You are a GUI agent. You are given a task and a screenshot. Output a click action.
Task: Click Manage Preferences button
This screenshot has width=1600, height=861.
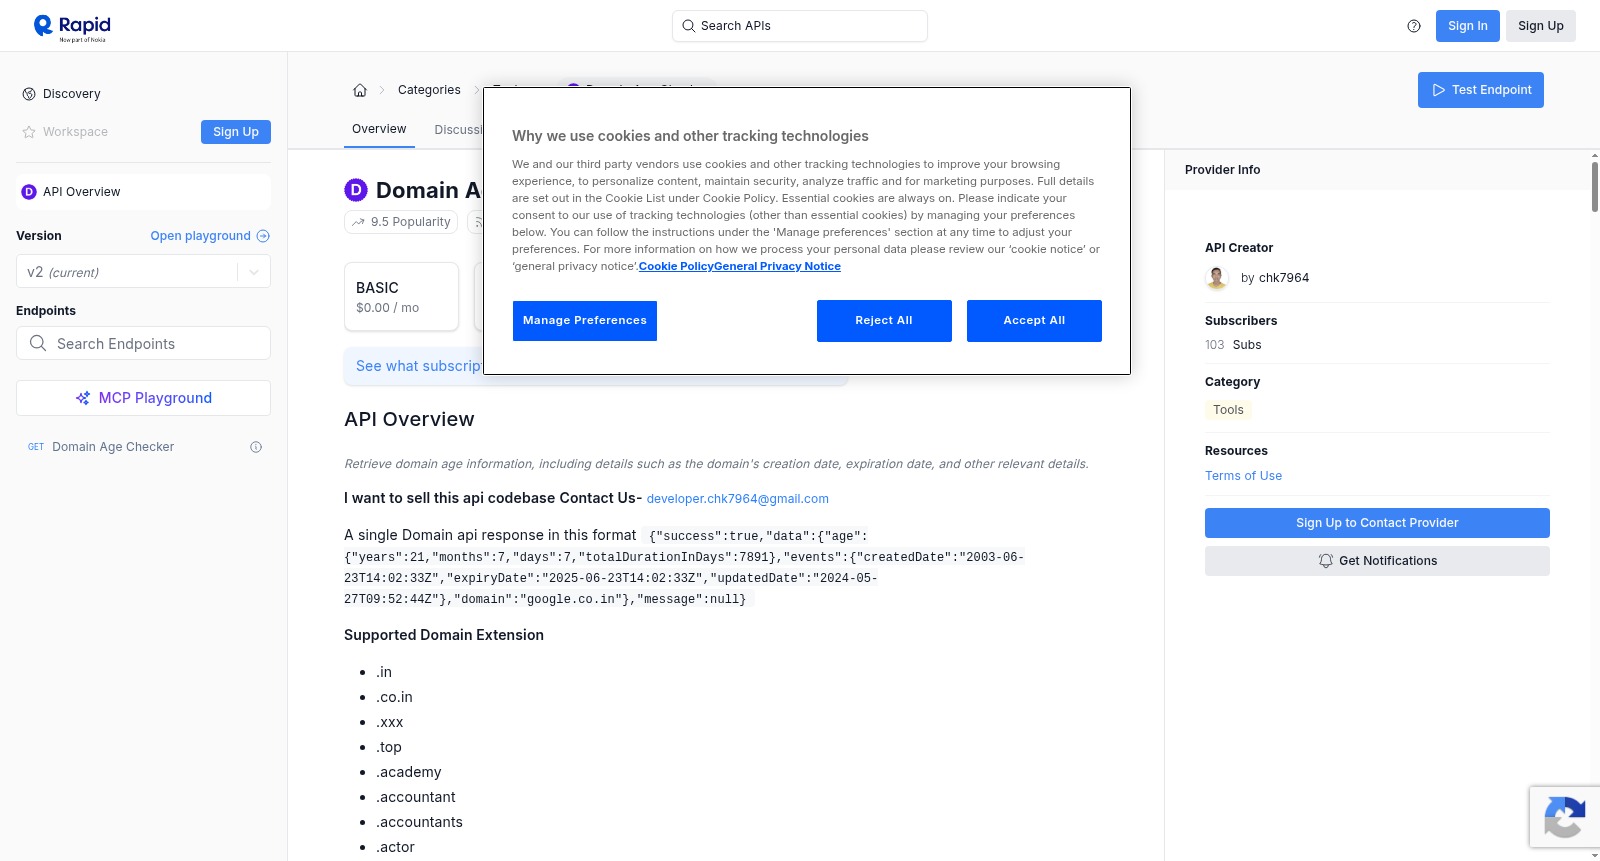(x=585, y=321)
